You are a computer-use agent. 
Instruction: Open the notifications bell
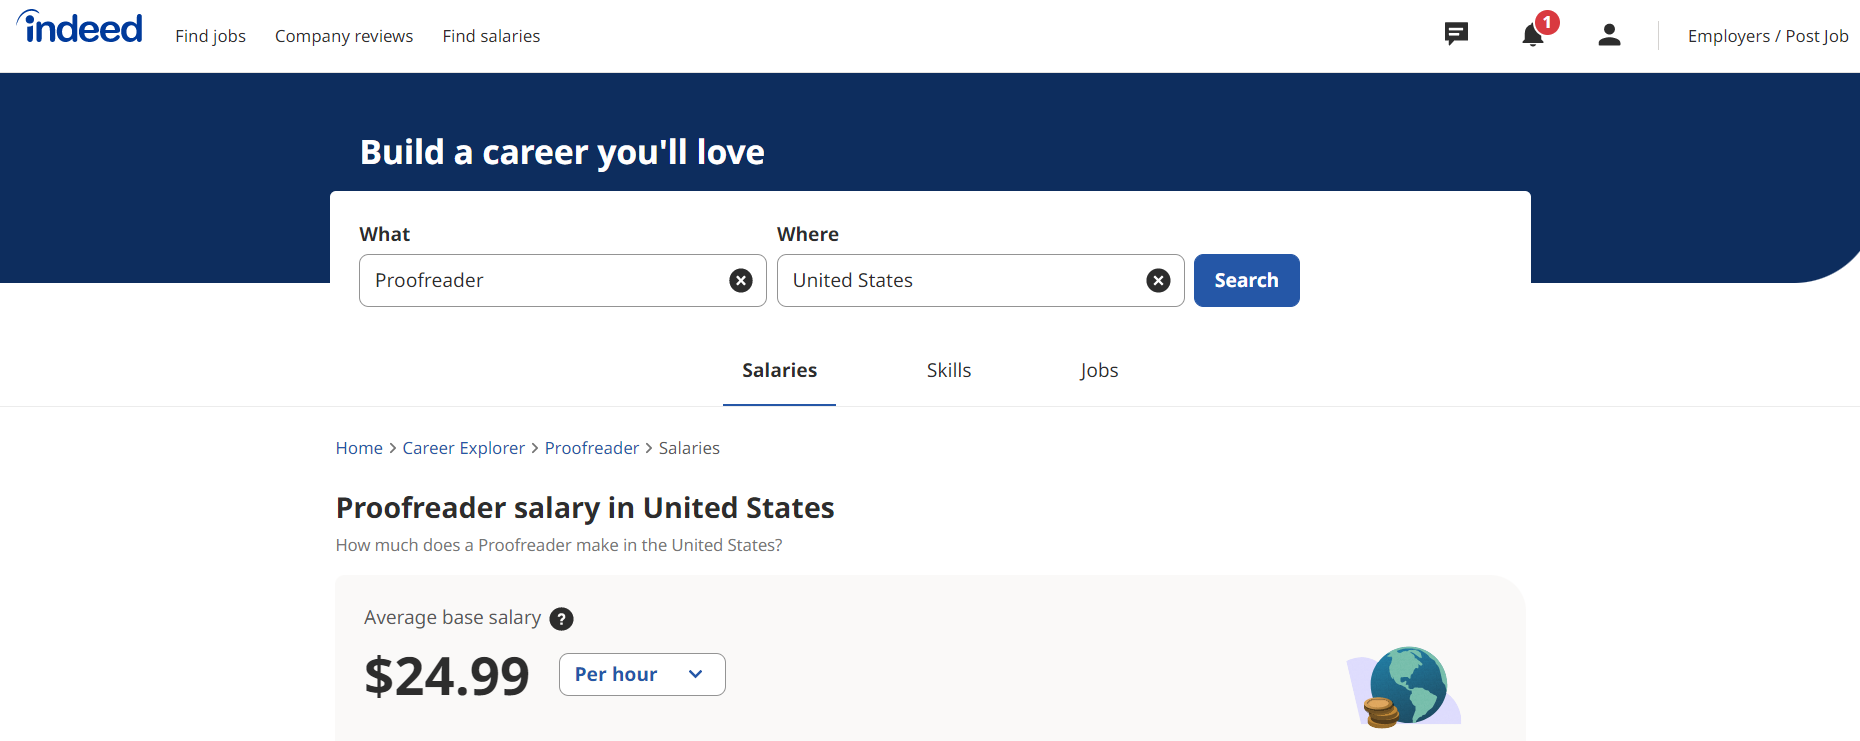point(1533,35)
